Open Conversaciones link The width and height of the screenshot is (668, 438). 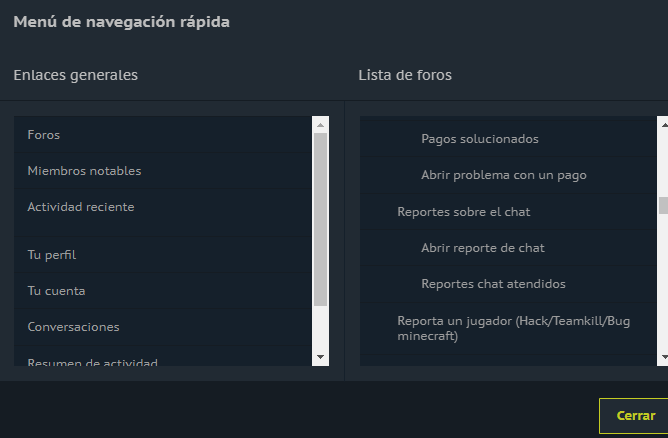(x=73, y=327)
